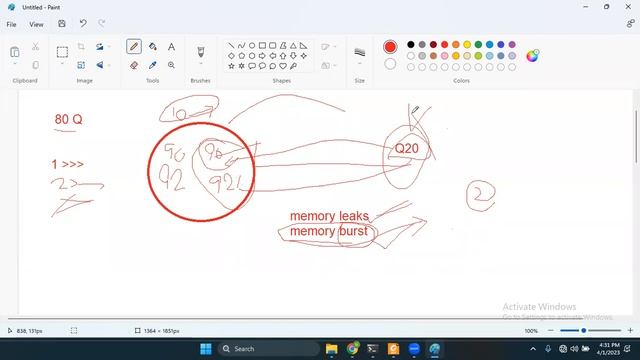Open the line Size selector

[x=360, y=52]
